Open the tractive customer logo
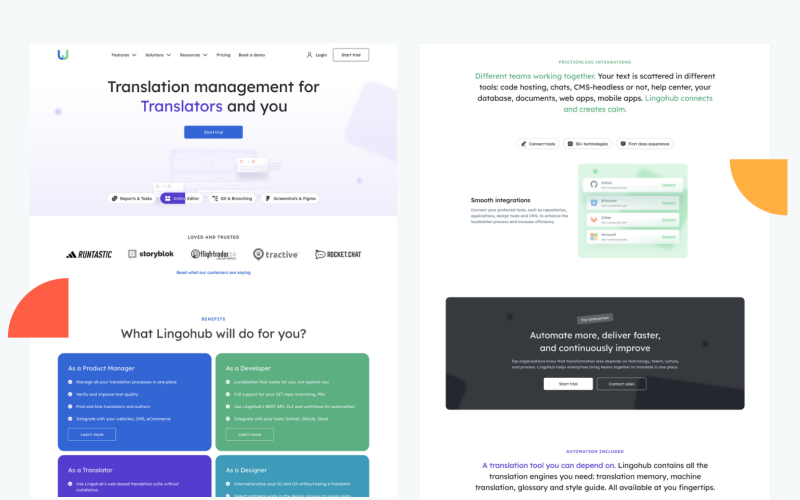Screen dimensions: 800x500 pyautogui.click(x=276, y=254)
